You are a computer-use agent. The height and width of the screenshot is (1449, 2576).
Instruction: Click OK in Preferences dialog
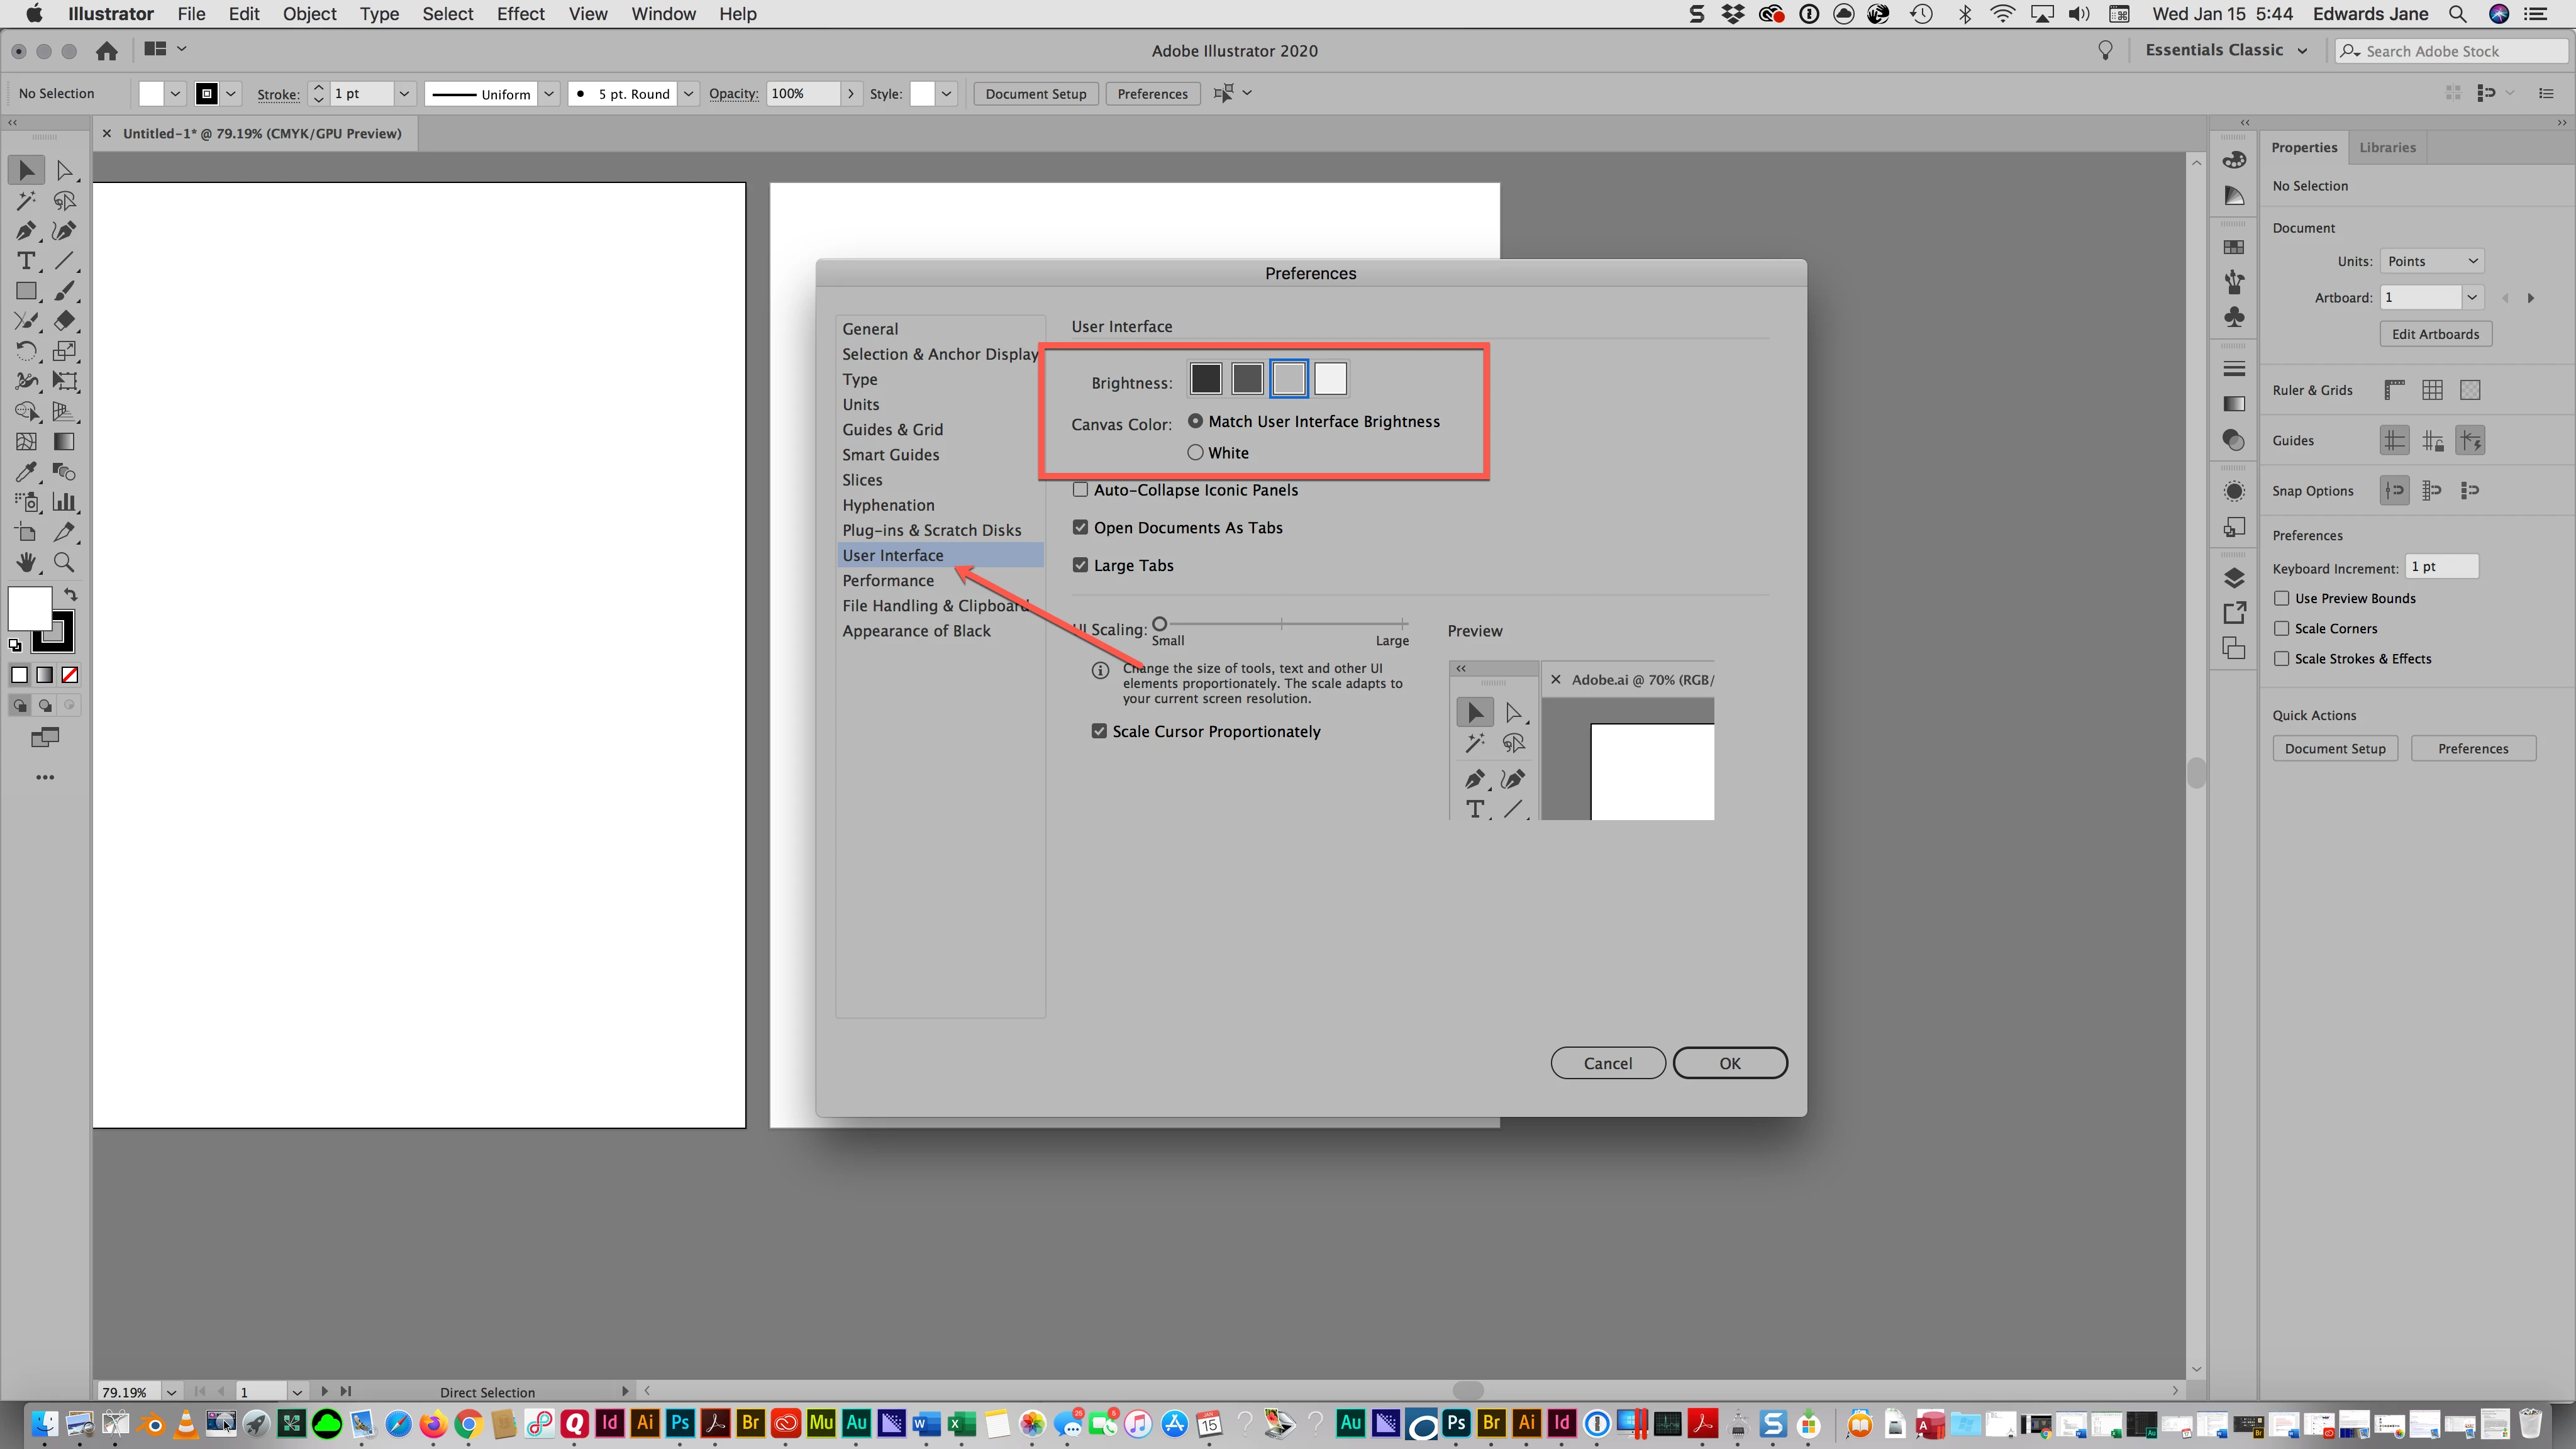click(1729, 1063)
